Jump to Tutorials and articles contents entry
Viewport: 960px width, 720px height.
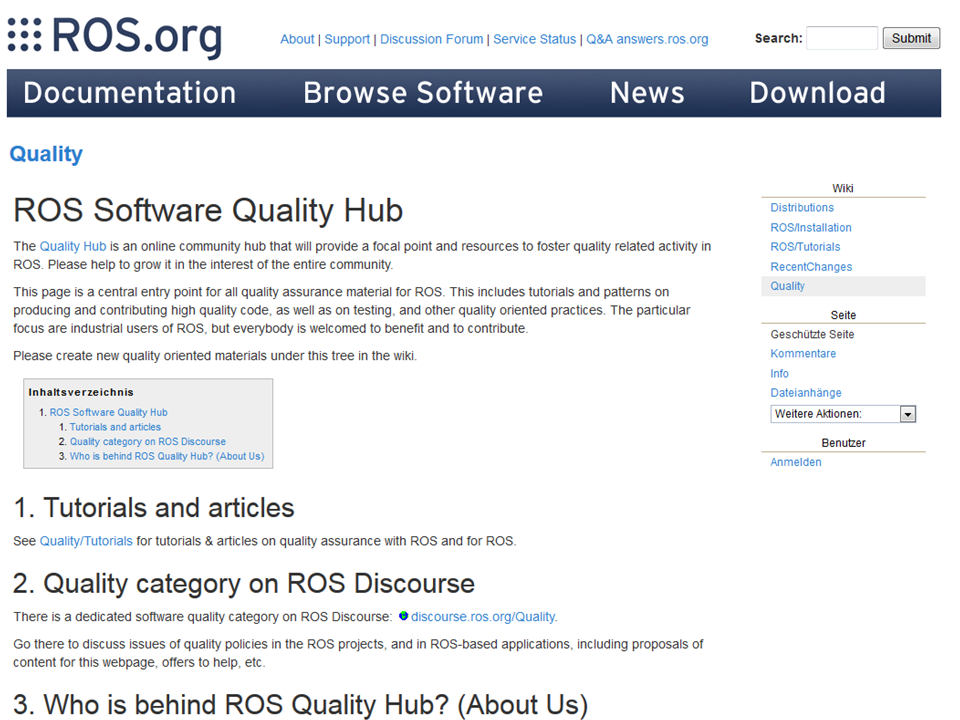point(115,427)
